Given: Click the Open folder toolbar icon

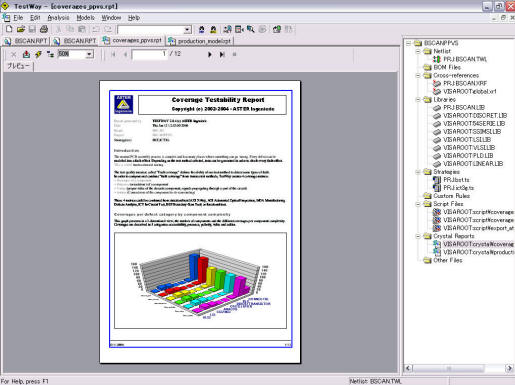Looking at the screenshot, I should click(x=21, y=29).
